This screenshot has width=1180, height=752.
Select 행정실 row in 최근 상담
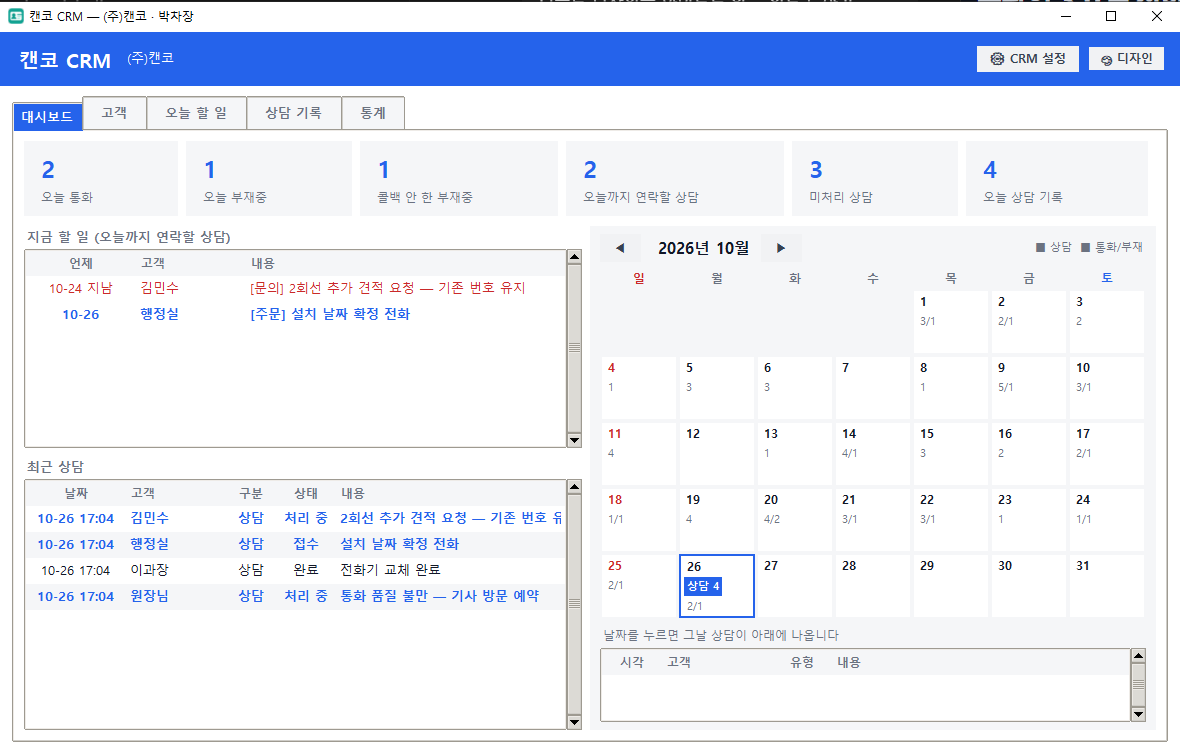(x=295, y=544)
